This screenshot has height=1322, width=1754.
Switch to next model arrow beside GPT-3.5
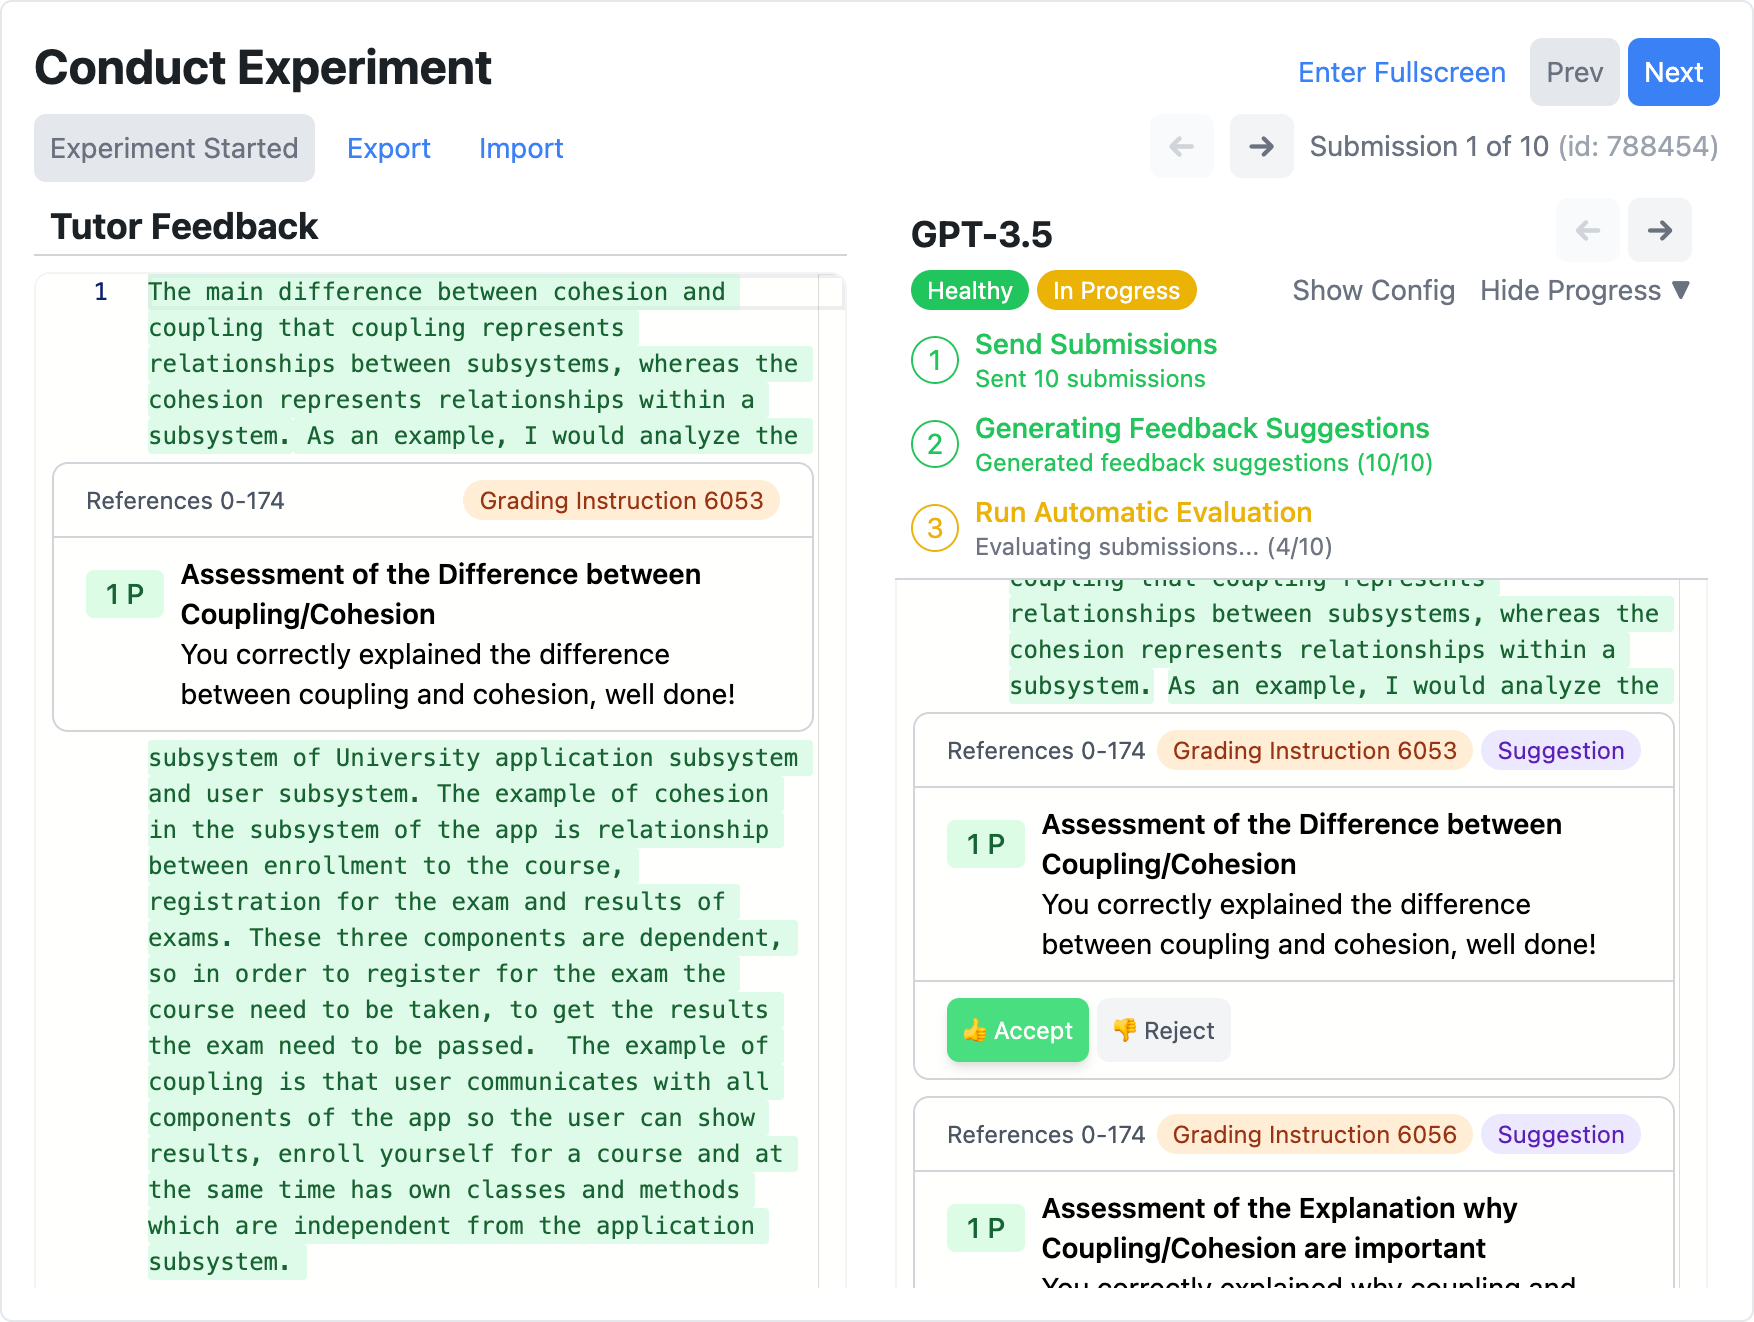(x=1659, y=231)
